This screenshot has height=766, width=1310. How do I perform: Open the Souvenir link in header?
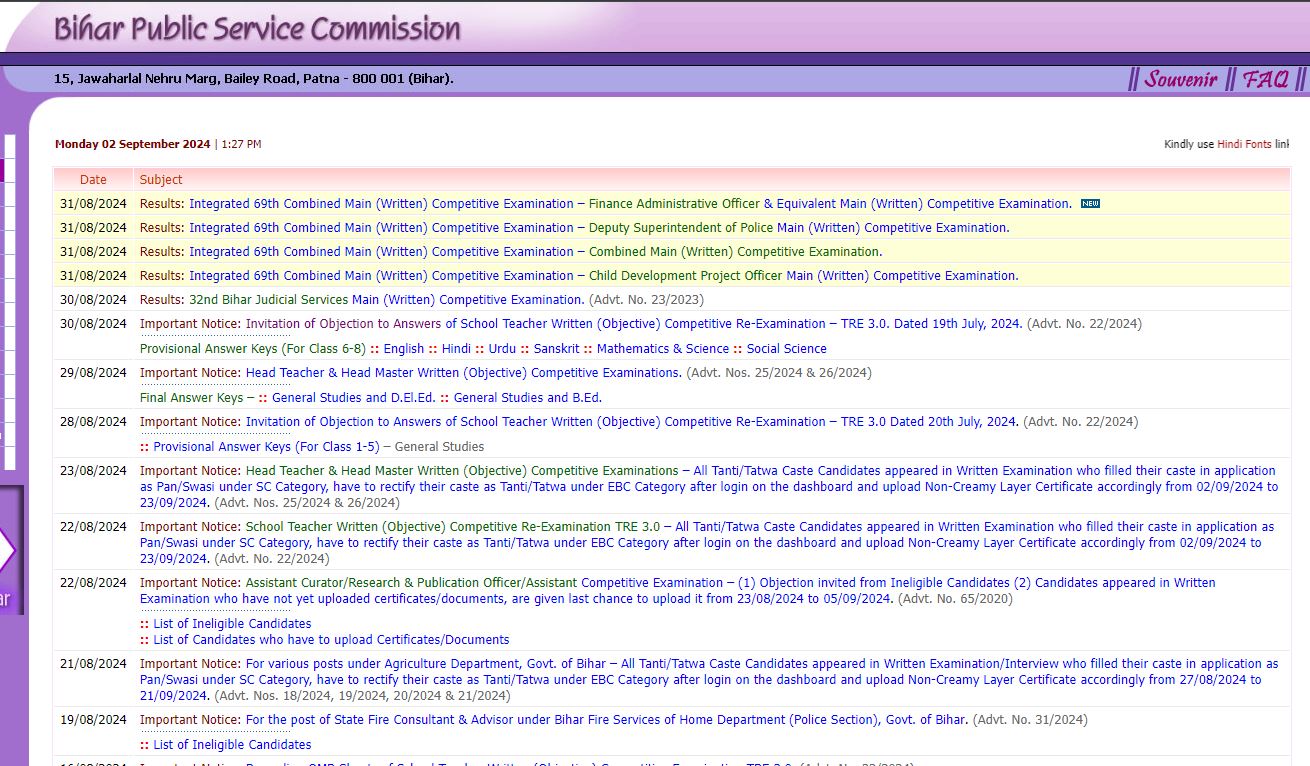pyautogui.click(x=1181, y=79)
